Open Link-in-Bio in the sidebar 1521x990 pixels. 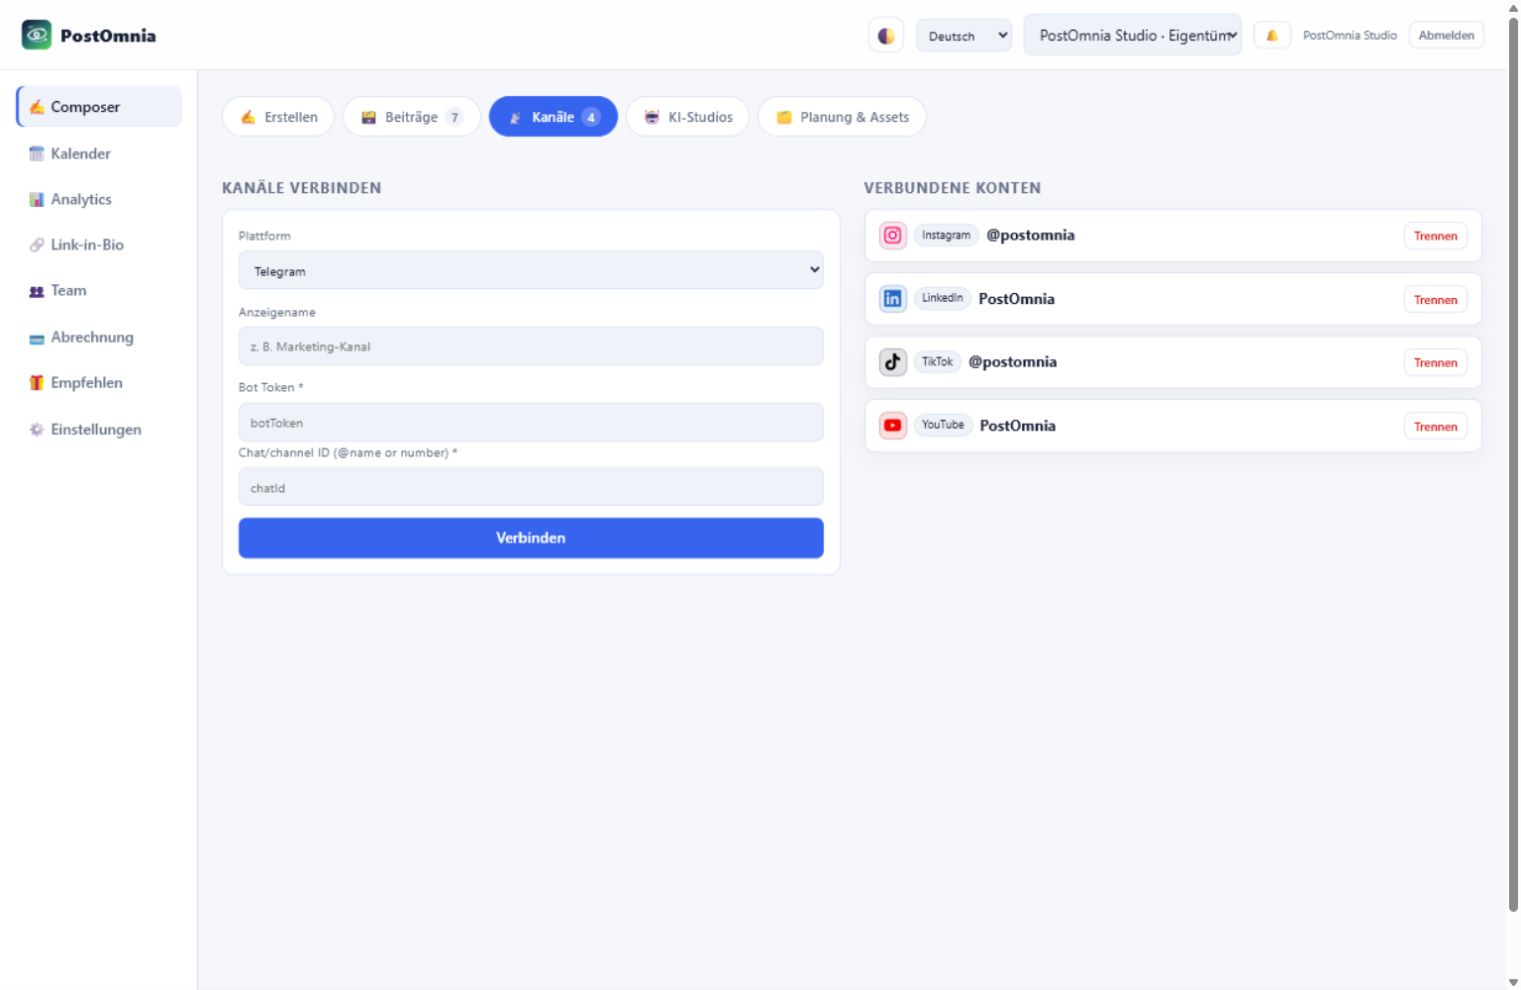pos(99,245)
